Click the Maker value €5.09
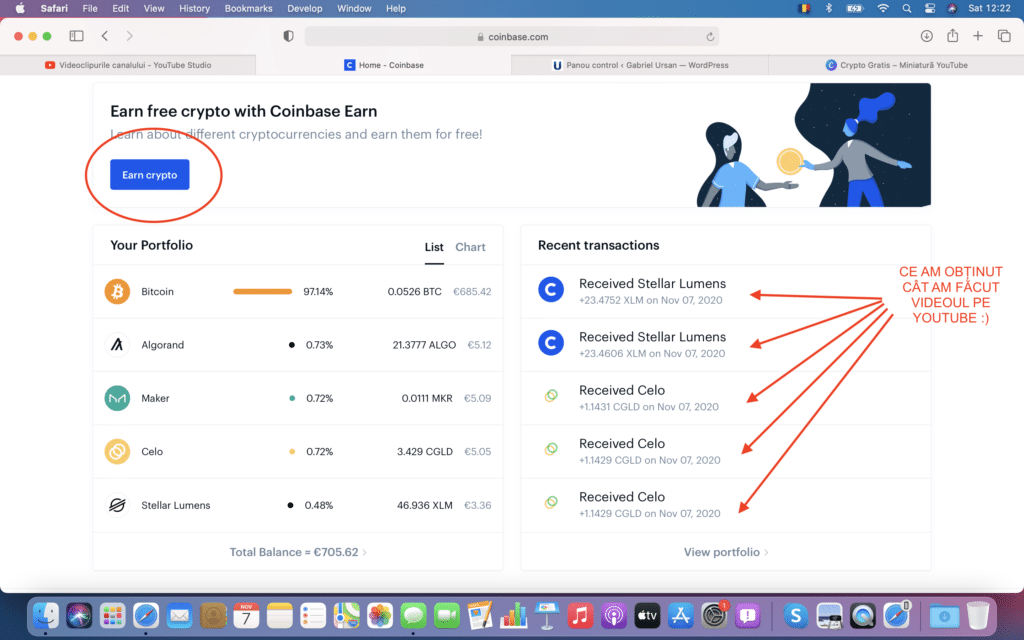Screen dimensions: 1024x640 pos(477,398)
